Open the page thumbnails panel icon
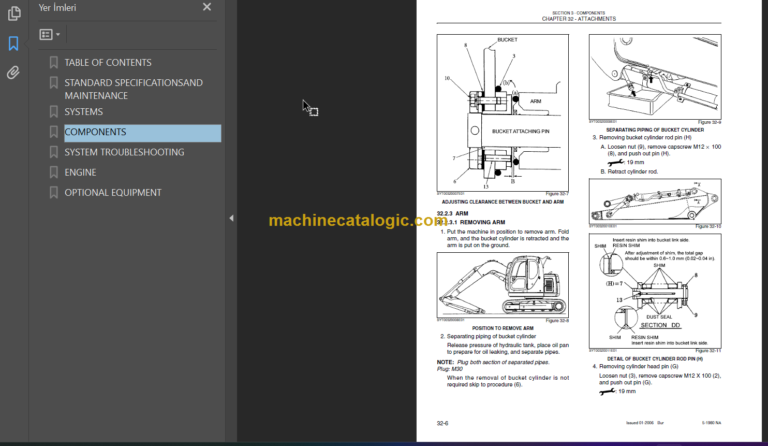The width and height of the screenshot is (768, 446). pos(13,14)
